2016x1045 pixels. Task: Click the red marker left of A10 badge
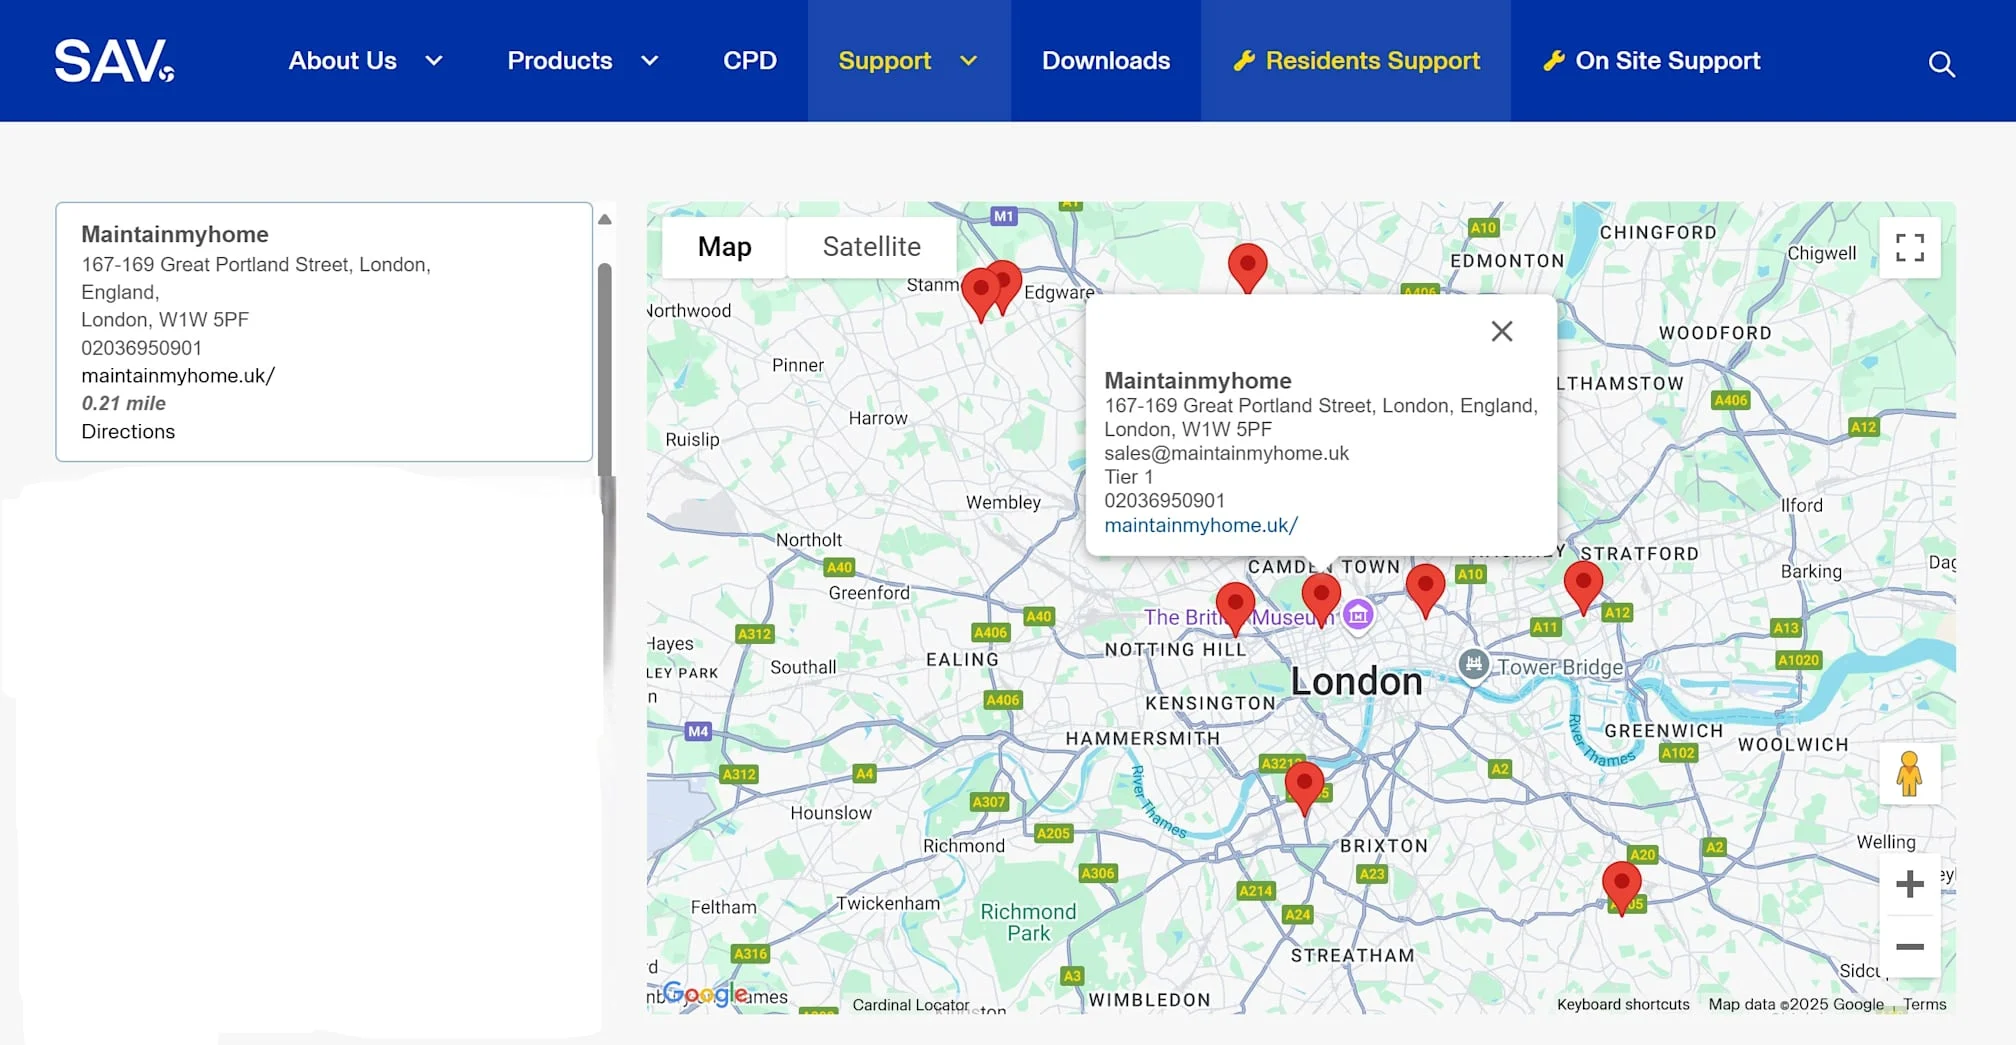[x=1425, y=591]
